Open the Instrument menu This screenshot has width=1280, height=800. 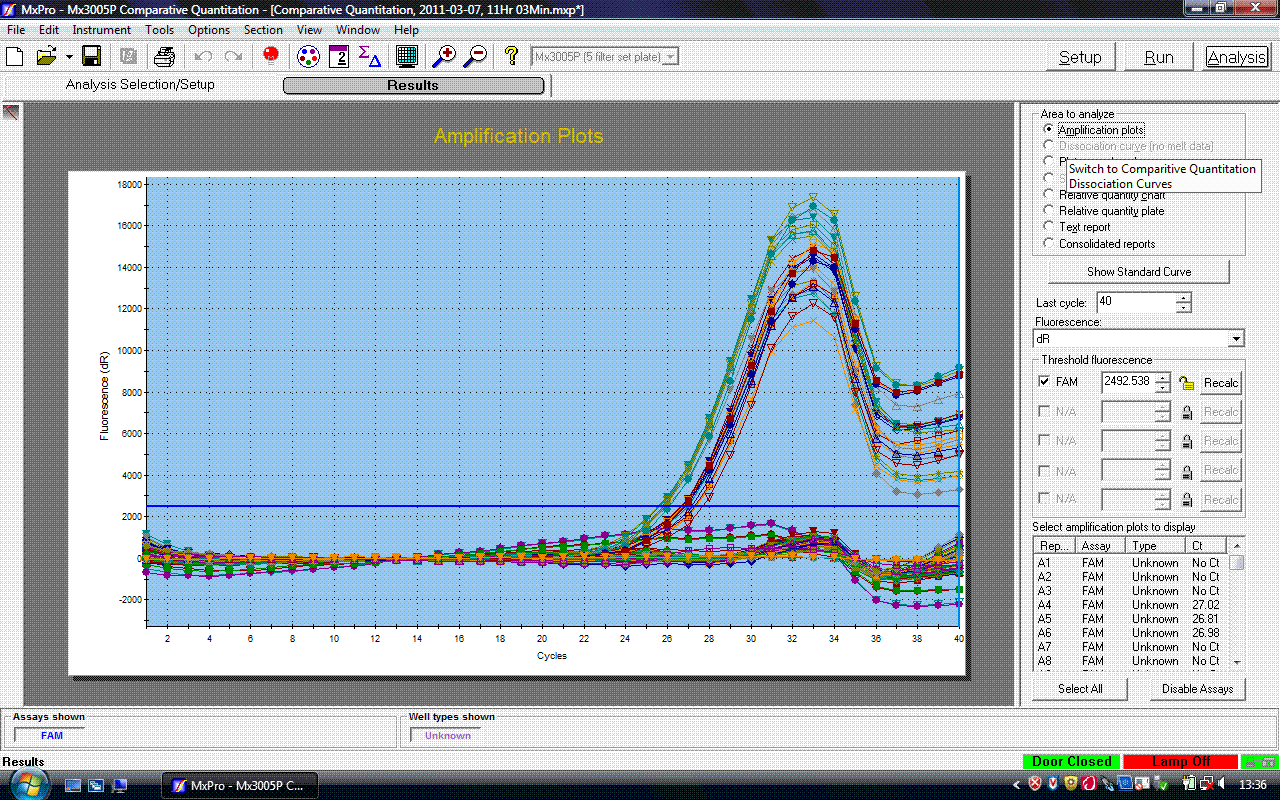(101, 30)
